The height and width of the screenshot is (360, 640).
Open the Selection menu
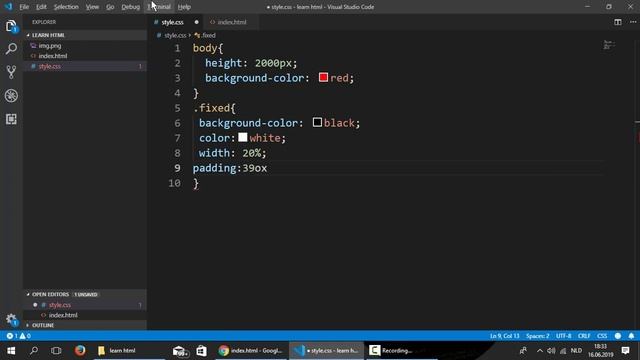(66, 7)
